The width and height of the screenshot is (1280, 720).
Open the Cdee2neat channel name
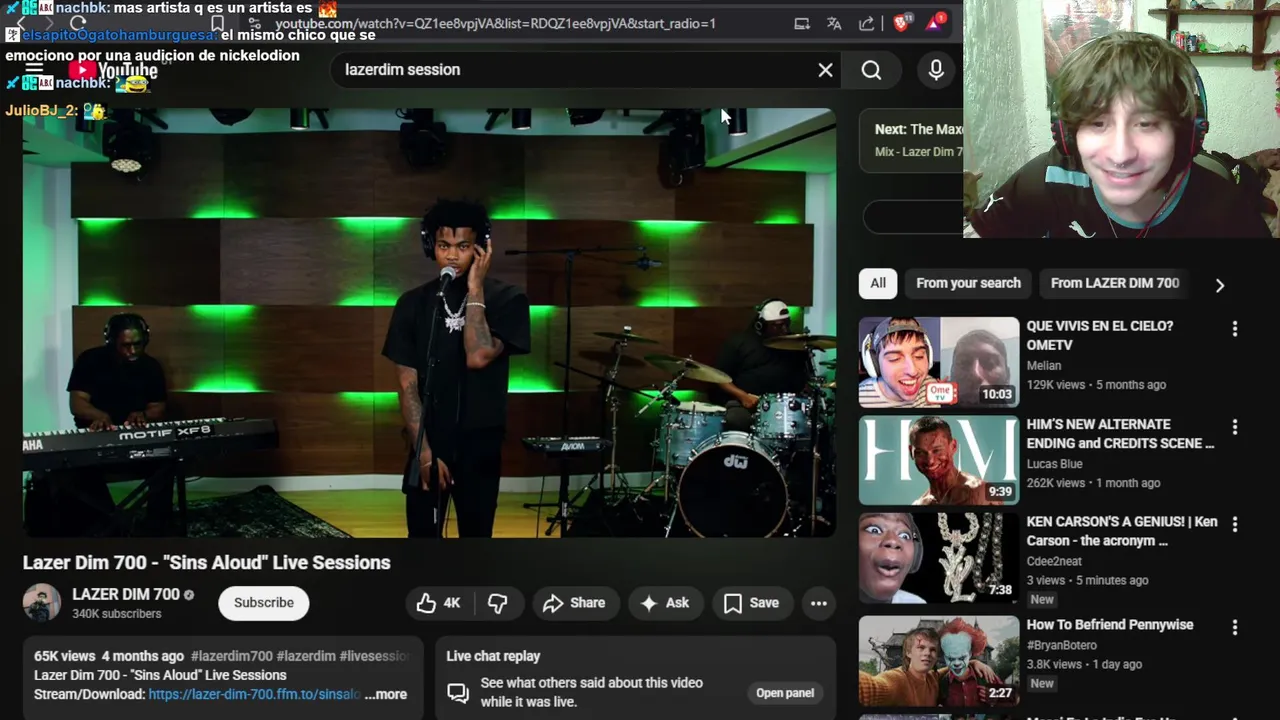click(x=1054, y=561)
